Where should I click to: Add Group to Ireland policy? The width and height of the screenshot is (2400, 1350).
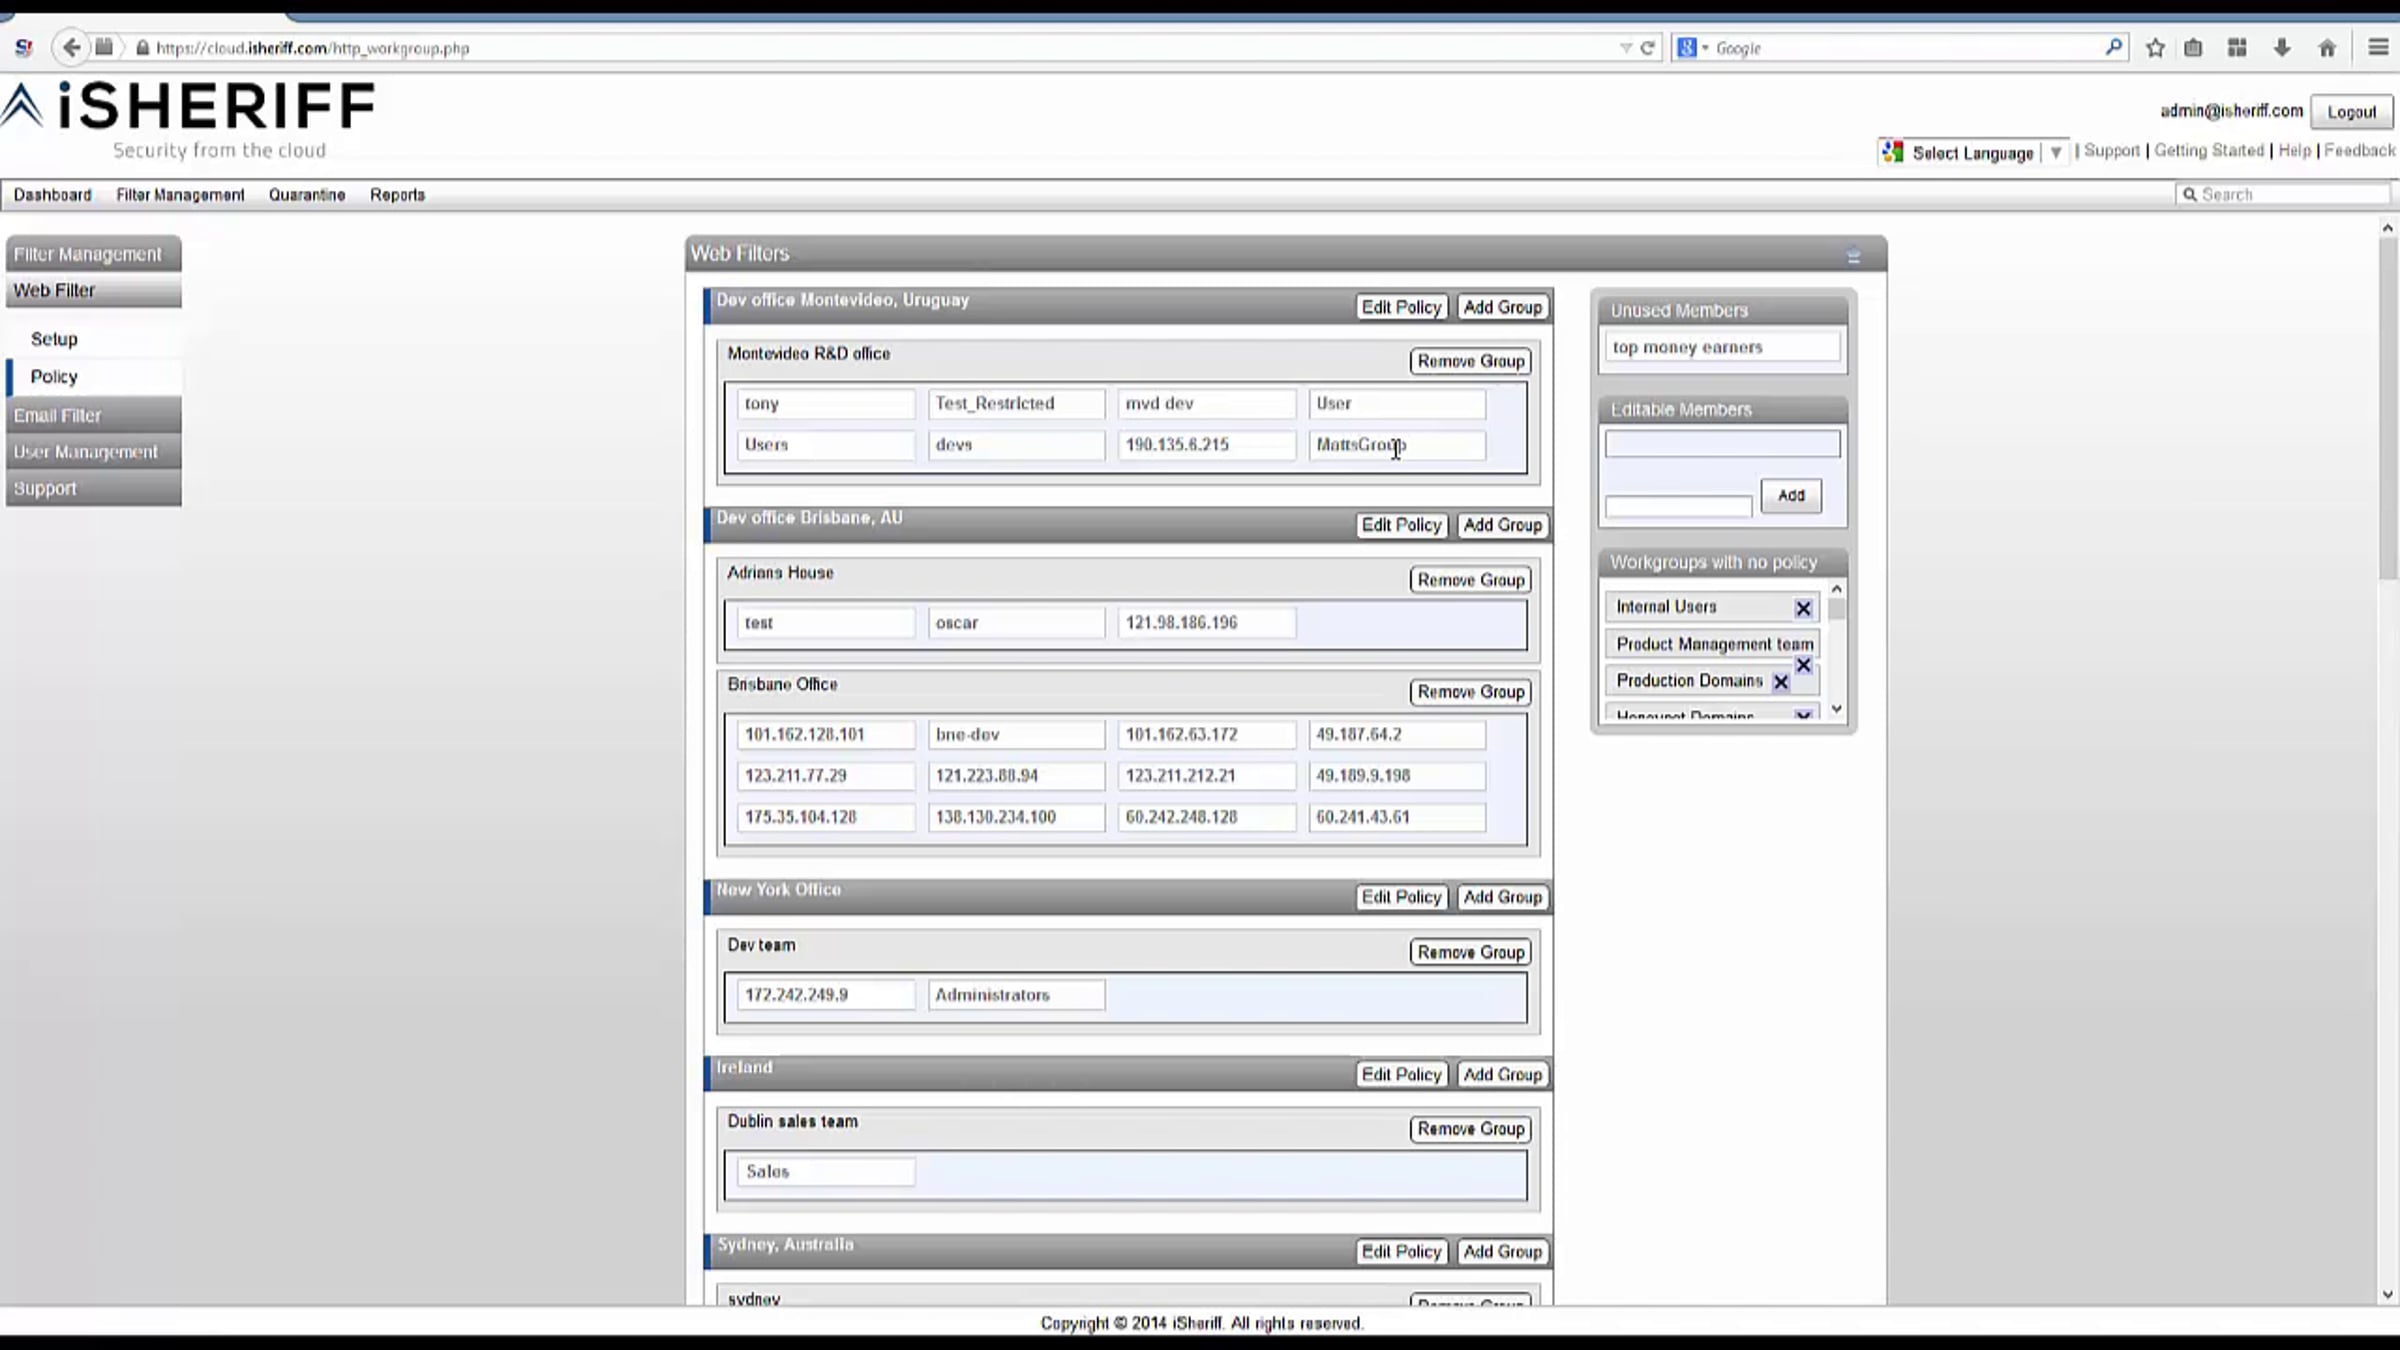click(1502, 1074)
